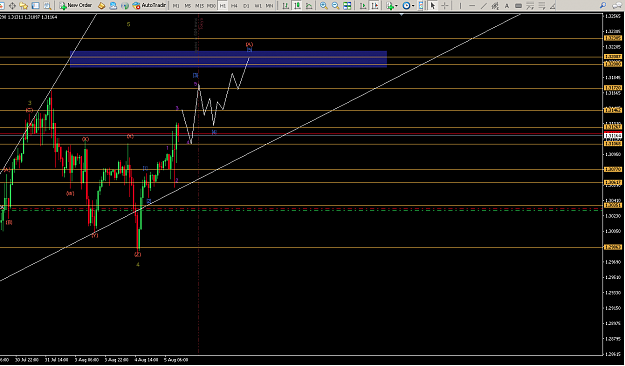This screenshot has width=625, height=366.
Task: Select the Fibonacci retracement tool
Action: 529,6
